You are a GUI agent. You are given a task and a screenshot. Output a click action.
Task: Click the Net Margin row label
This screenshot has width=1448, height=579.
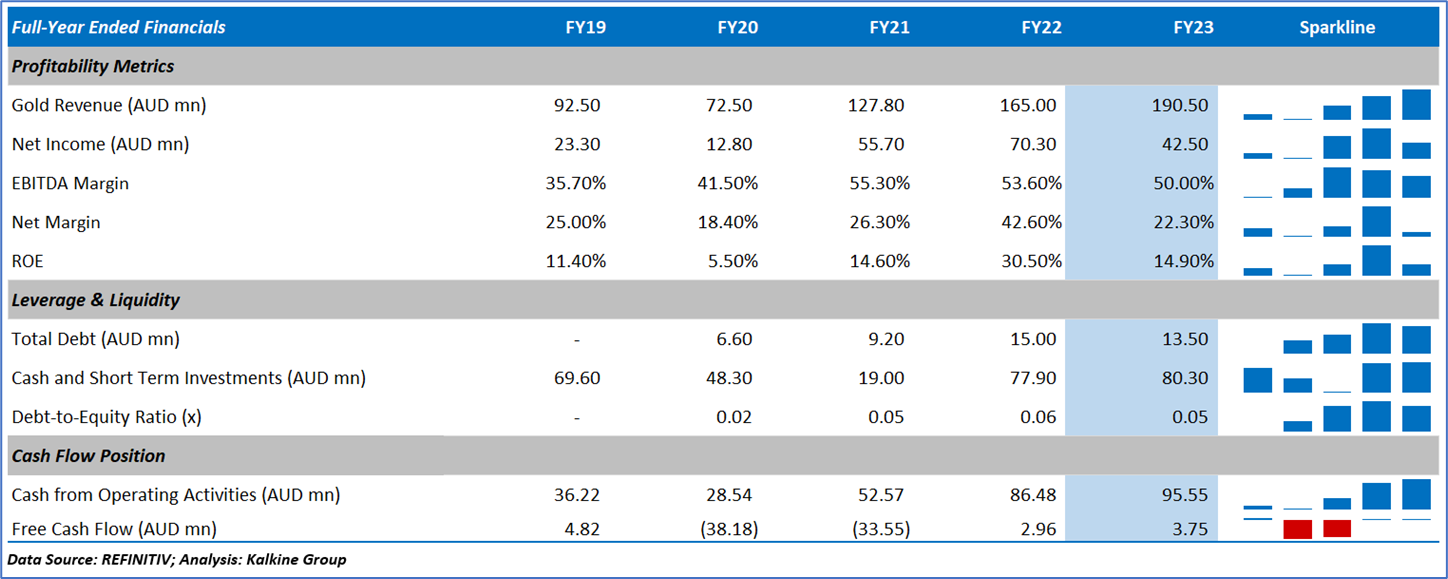(56, 222)
